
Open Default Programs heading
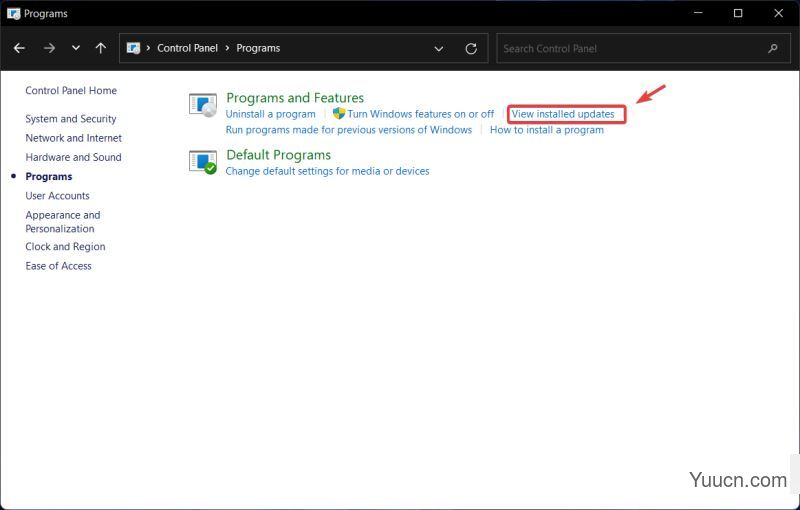(x=279, y=155)
